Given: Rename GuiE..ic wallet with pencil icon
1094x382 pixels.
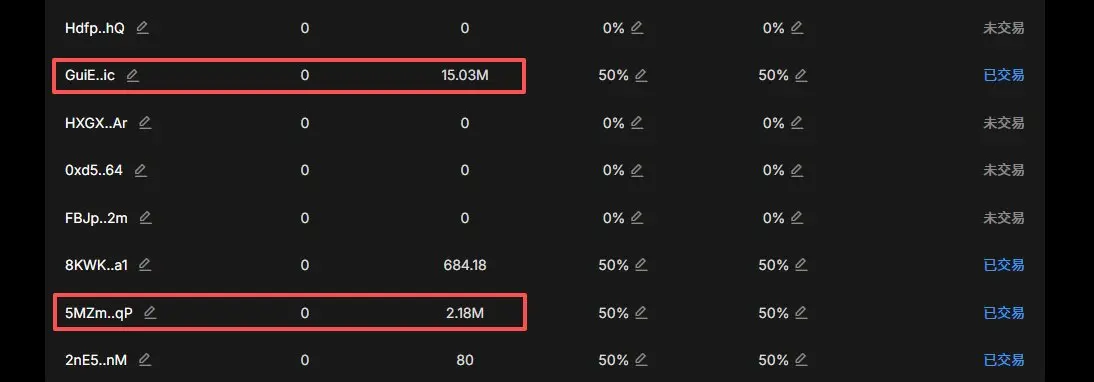Looking at the screenshot, I should pos(133,75).
